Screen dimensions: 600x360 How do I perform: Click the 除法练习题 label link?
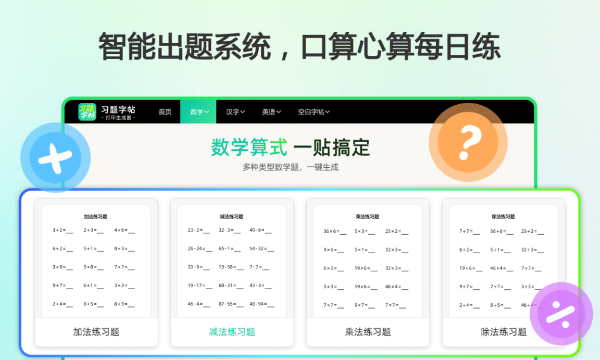(x=504, y=332)
